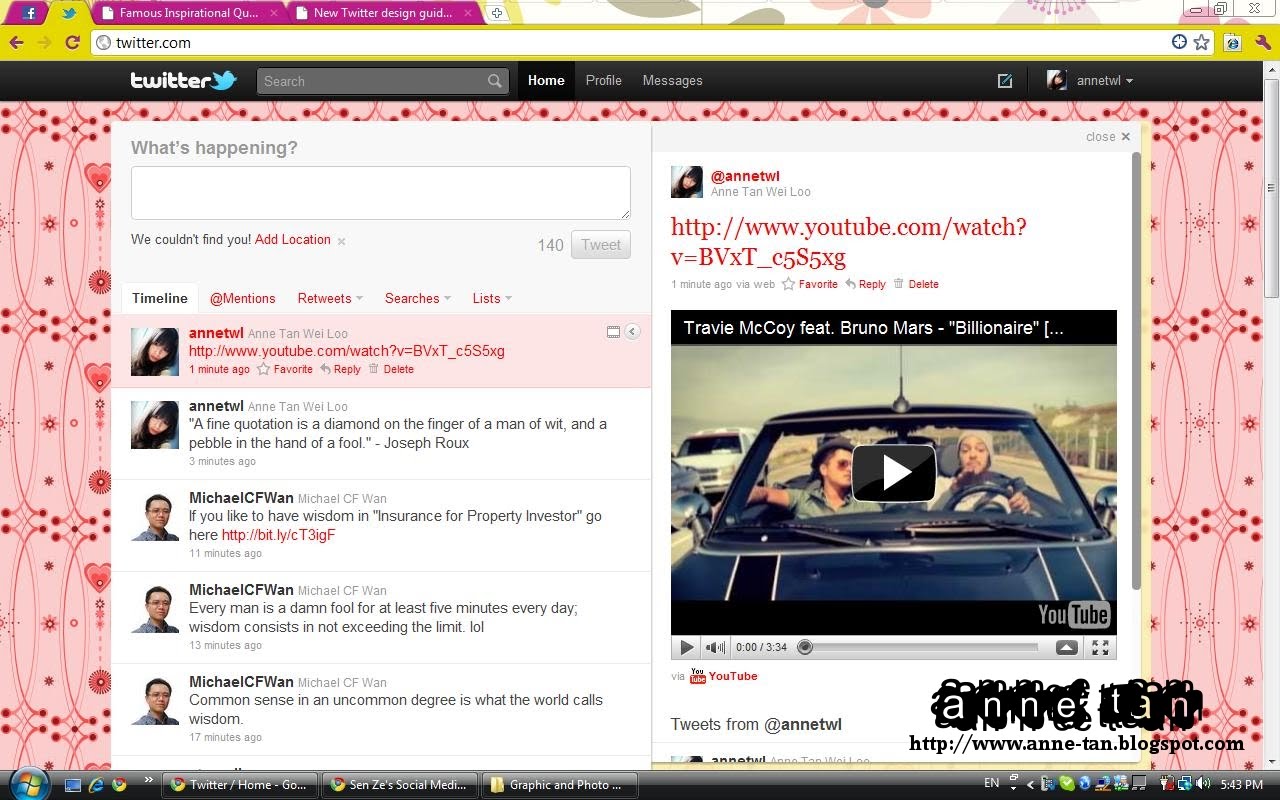Image resolution: width=1280 pixels, height=800 pixels.
Task: Play the Billionaire YouTube video
Action: [894, 473]
